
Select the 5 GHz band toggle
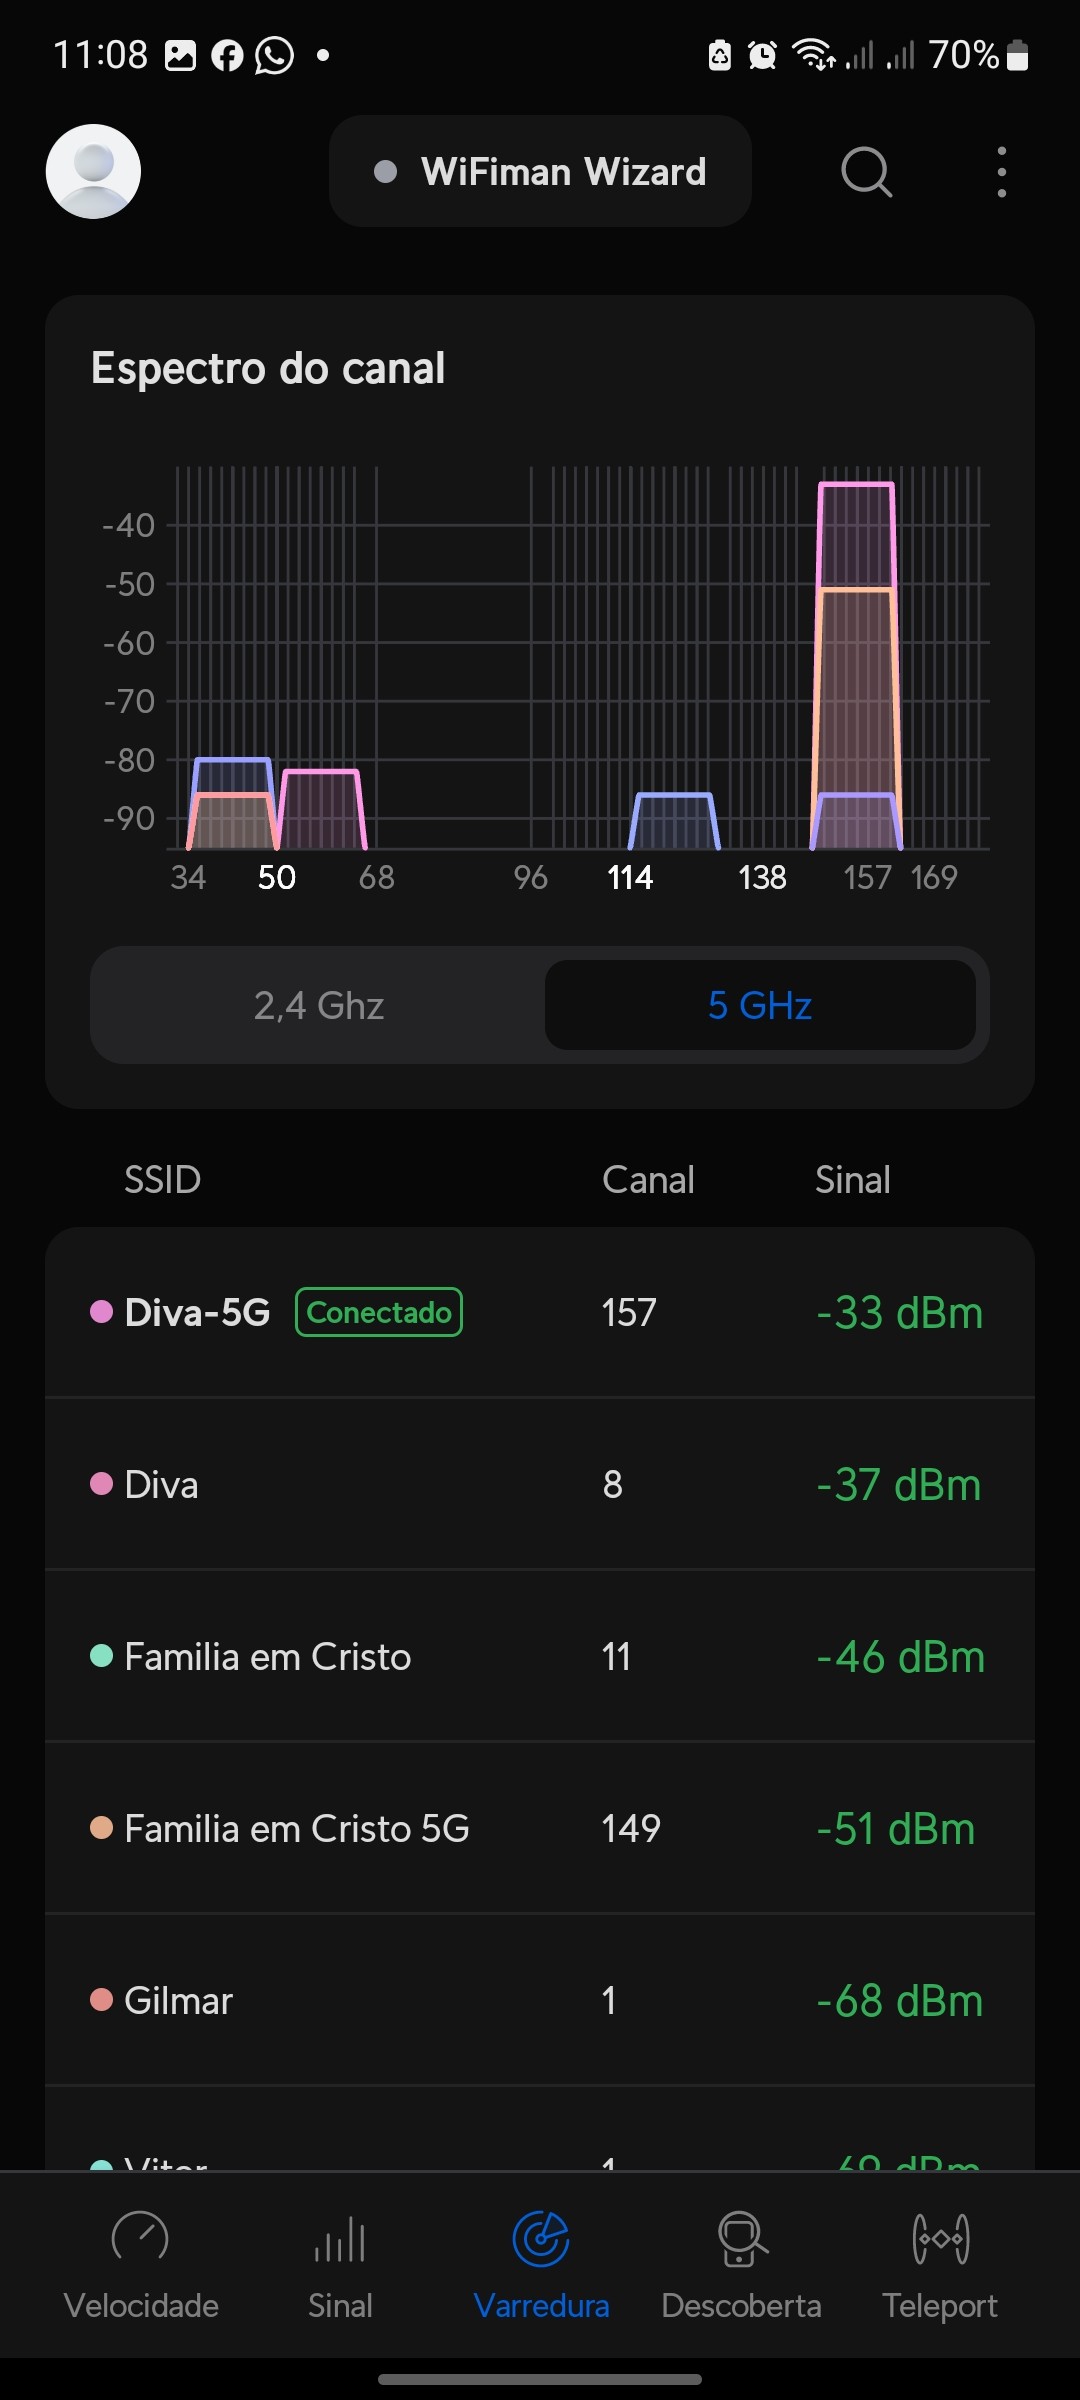click(760, 1005)
